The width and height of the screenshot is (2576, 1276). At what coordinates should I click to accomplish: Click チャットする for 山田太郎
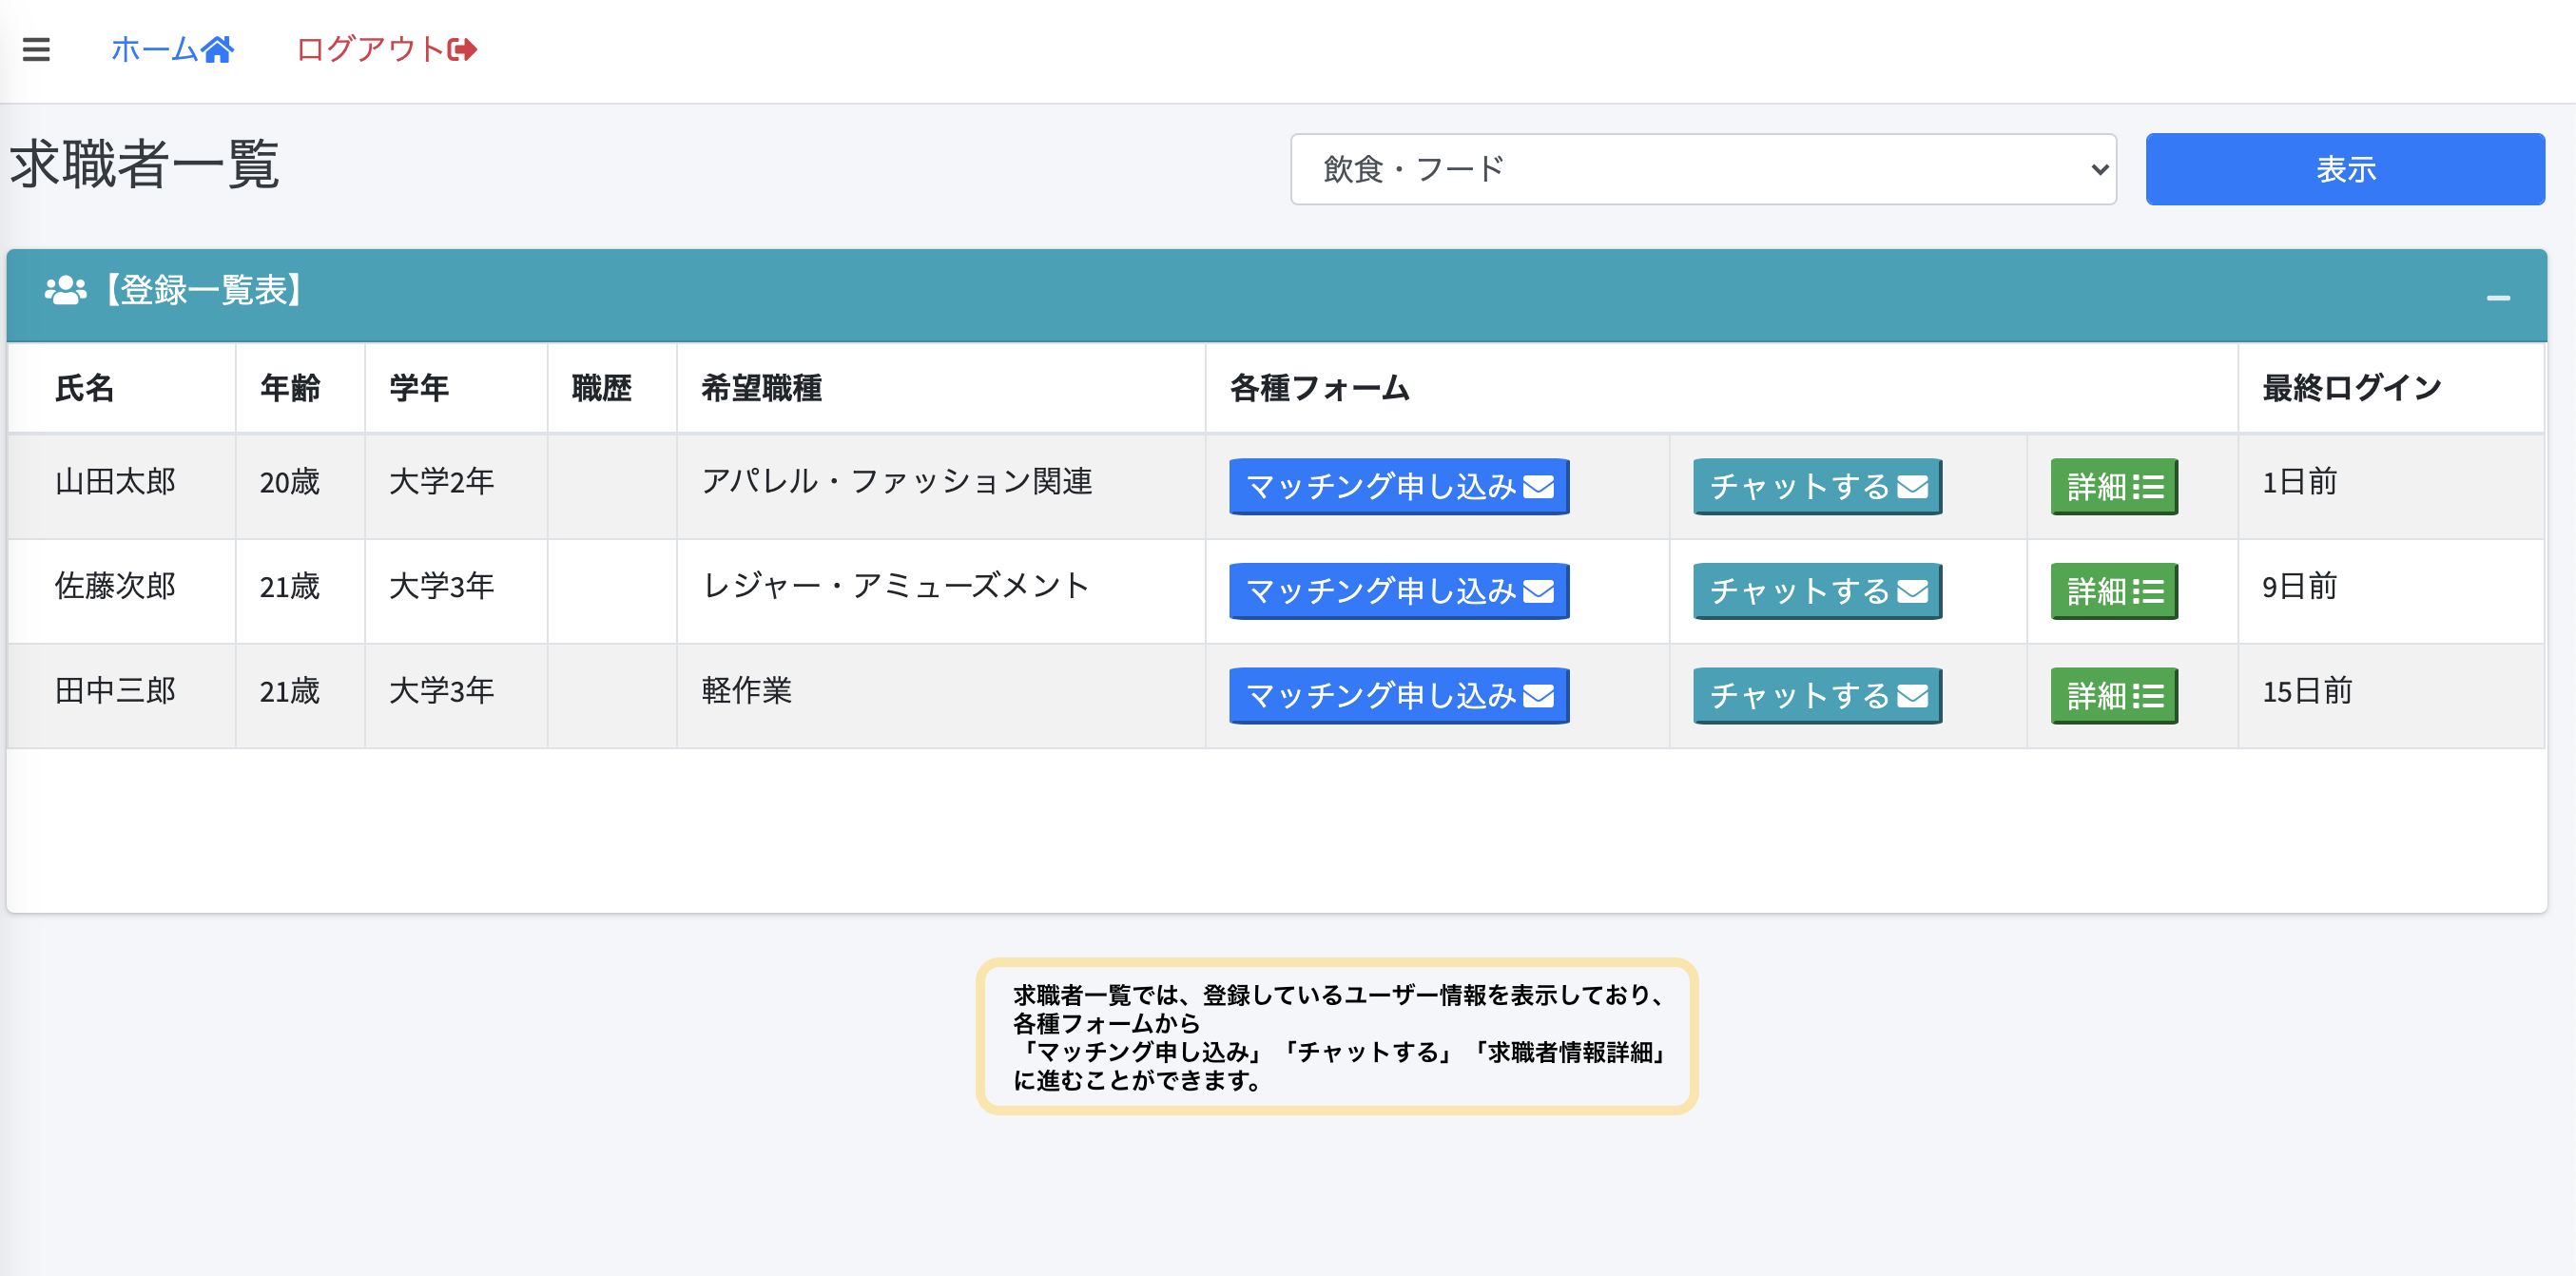1816,487
